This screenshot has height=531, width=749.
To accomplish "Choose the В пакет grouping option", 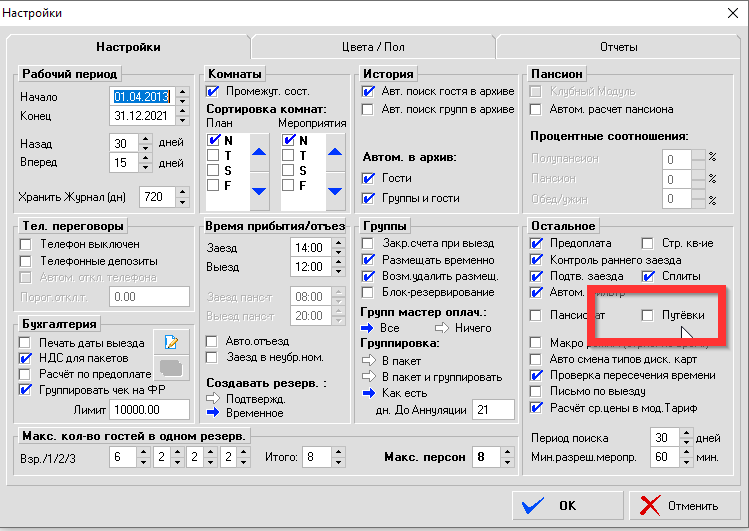I will (369, 360).
